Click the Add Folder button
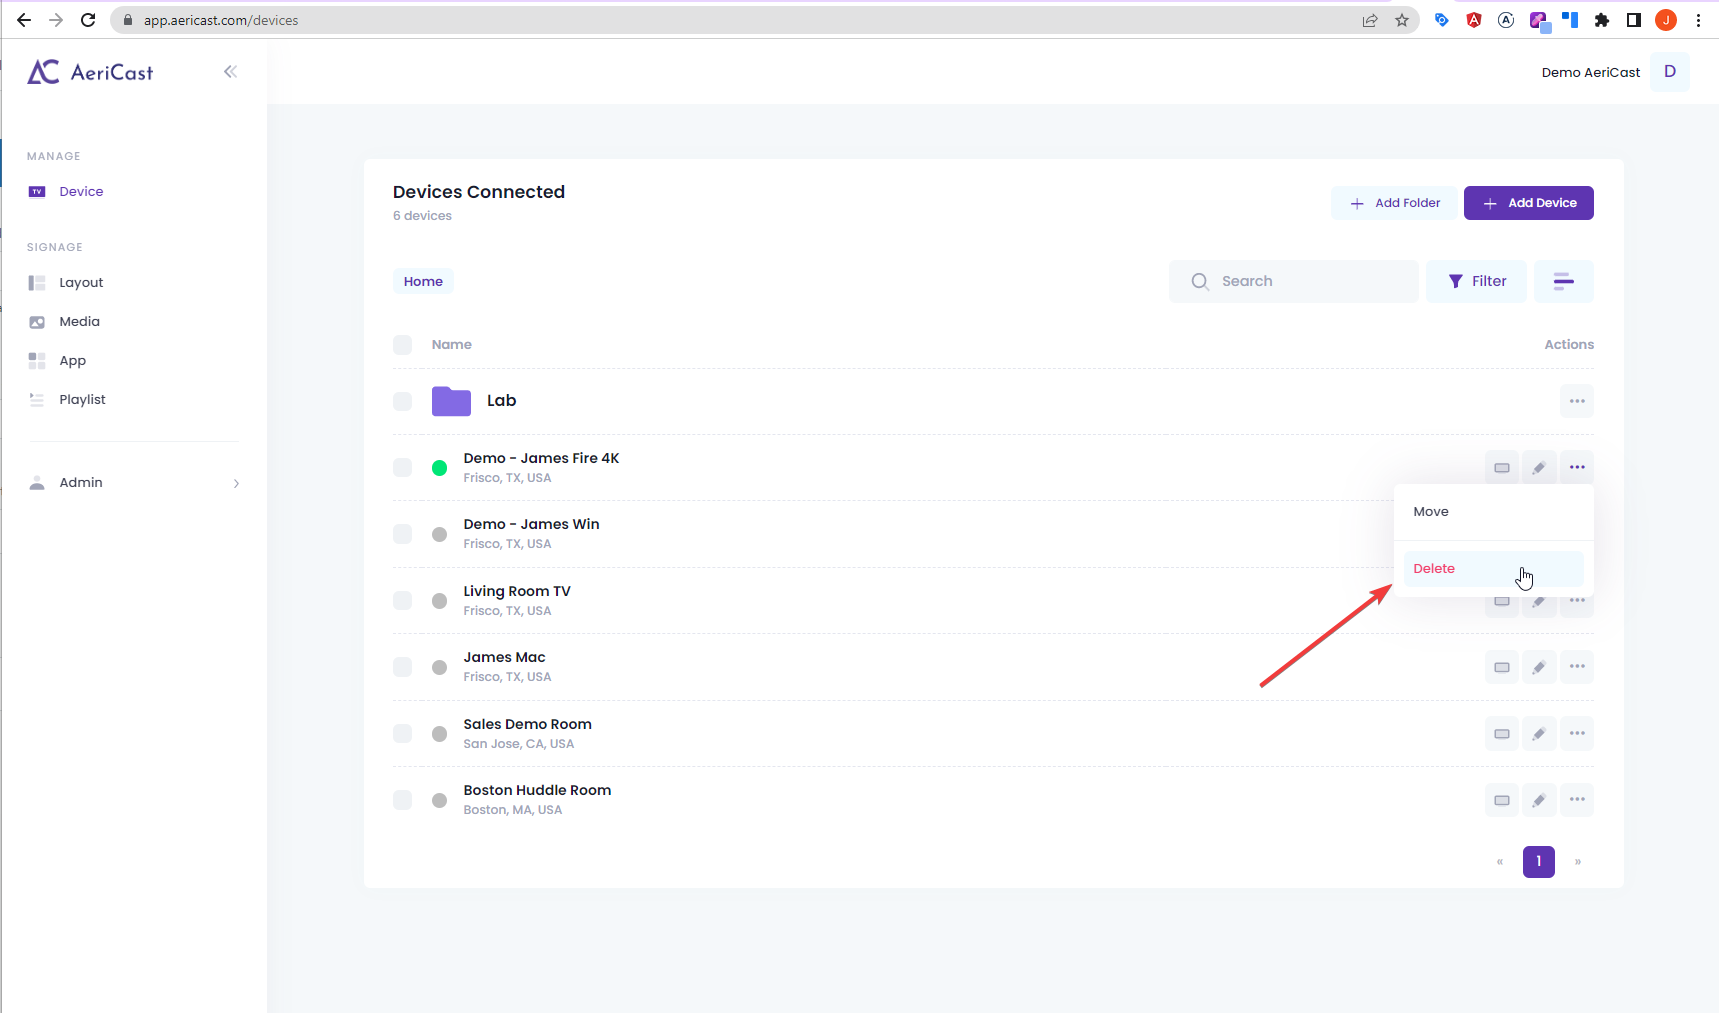Image resolution: width=1719 pixels, height=1013 pixels. pyautogui.click(x=1394, y=203)
